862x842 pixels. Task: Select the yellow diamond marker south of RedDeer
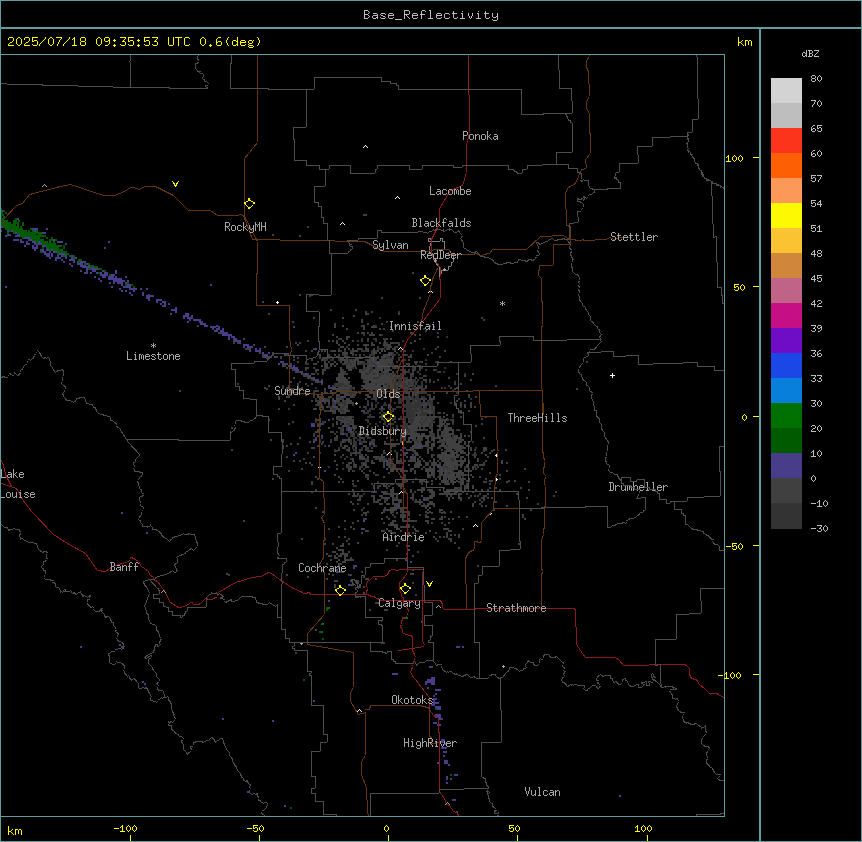426,281
